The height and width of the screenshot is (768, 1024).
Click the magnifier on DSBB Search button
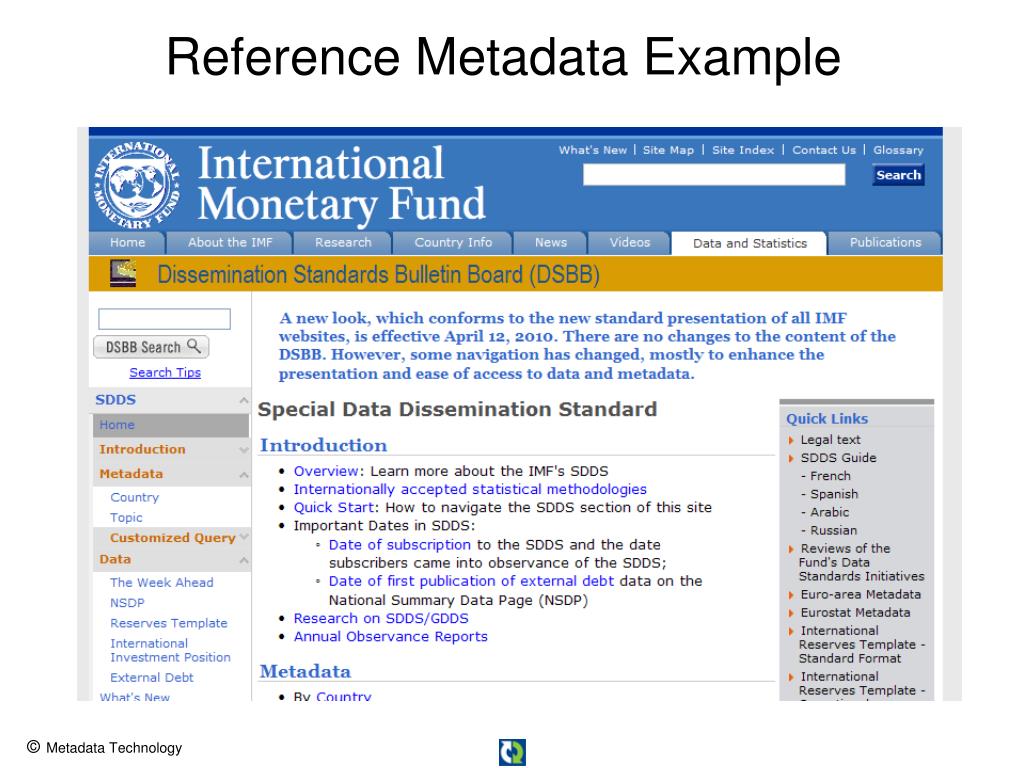[x=194, y=346]
